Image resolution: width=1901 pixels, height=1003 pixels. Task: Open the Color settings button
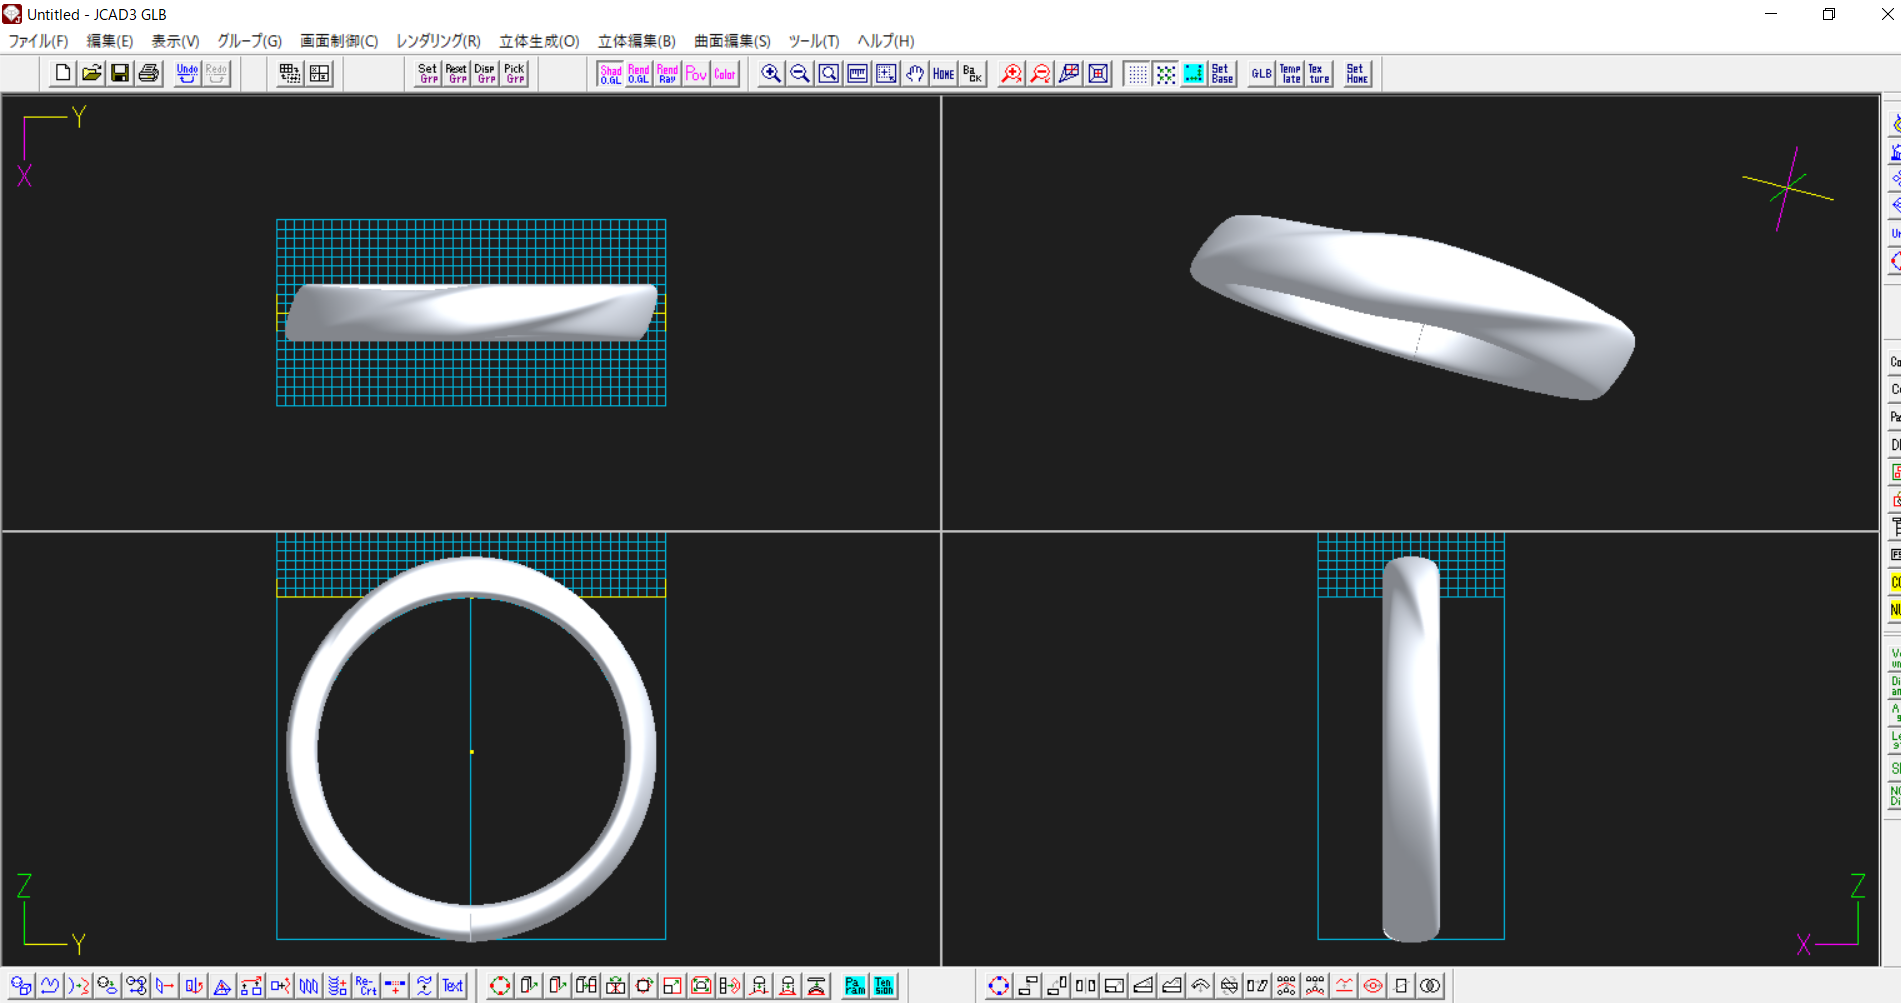click(x=725, y=73)
